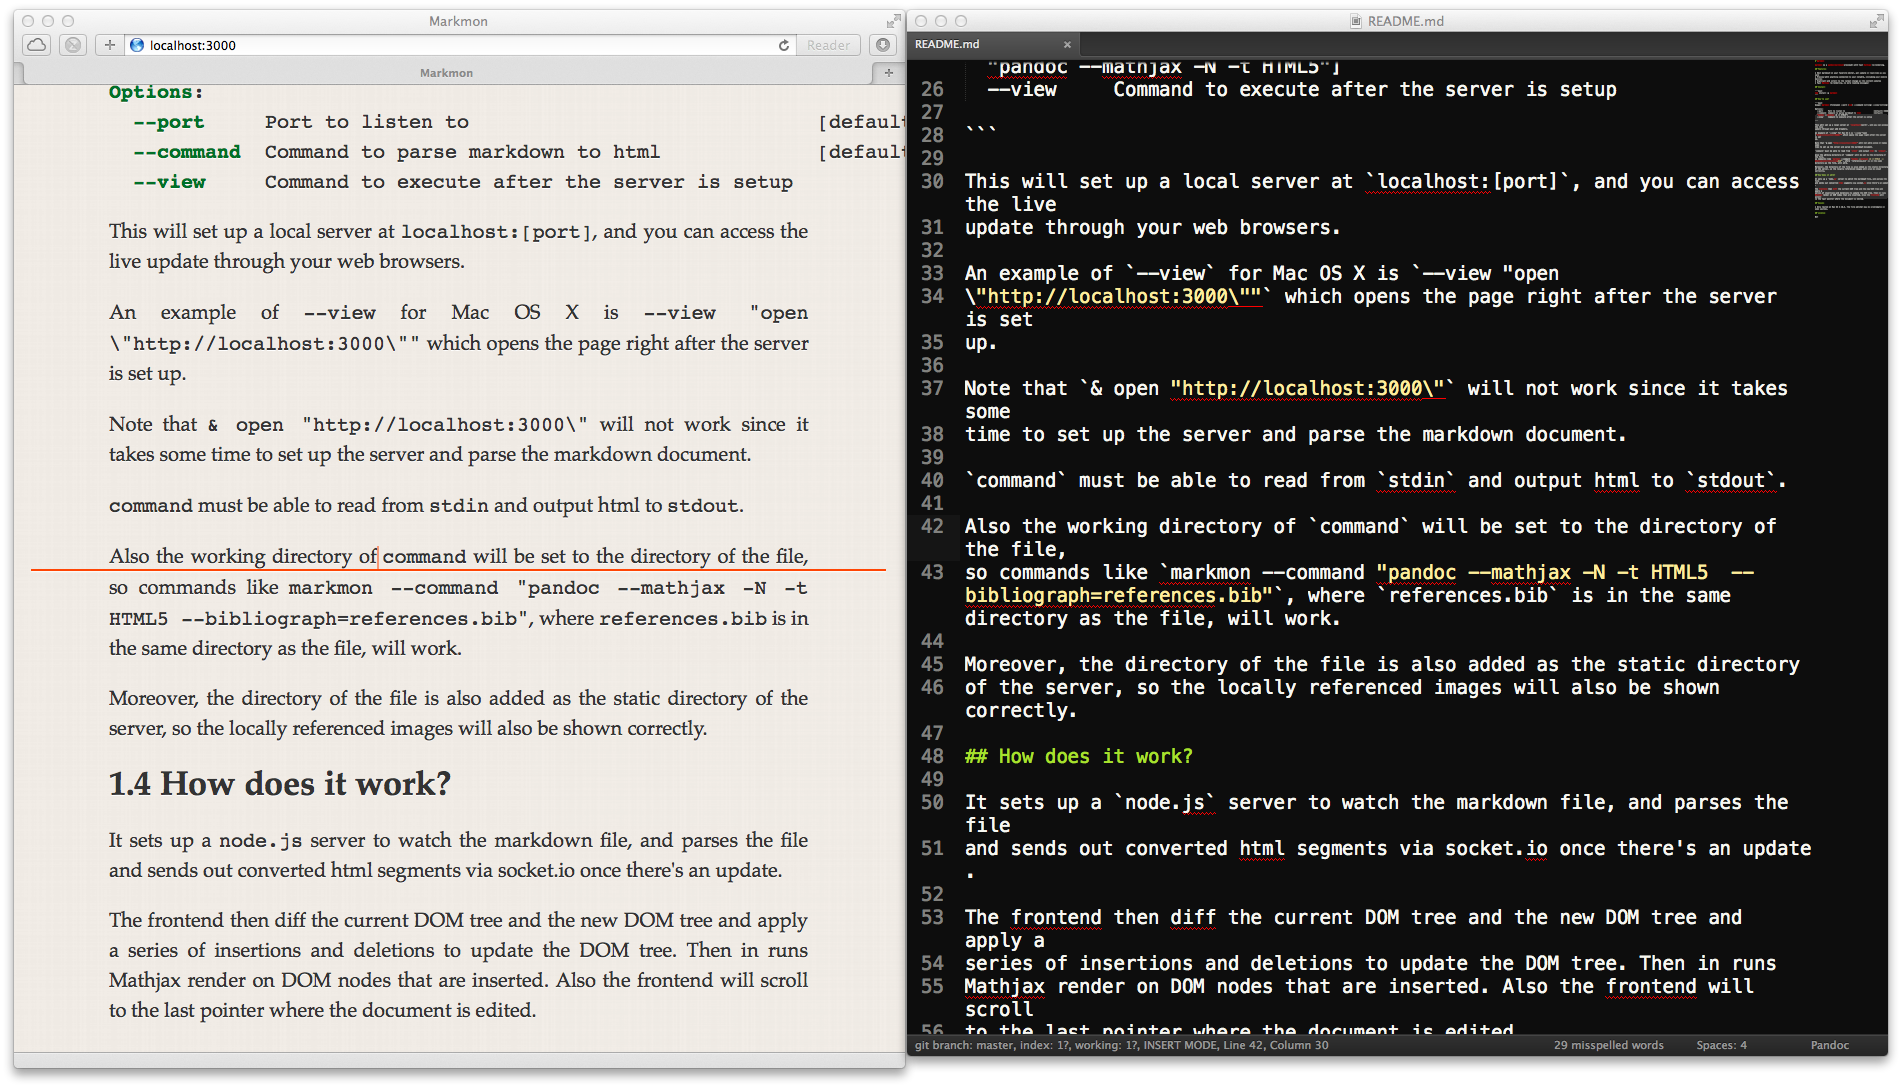Viewport: 1899px width, 1088px height.
Task: Click 'node.js' in the preview paragraph
Action: (x=260, y=841)
